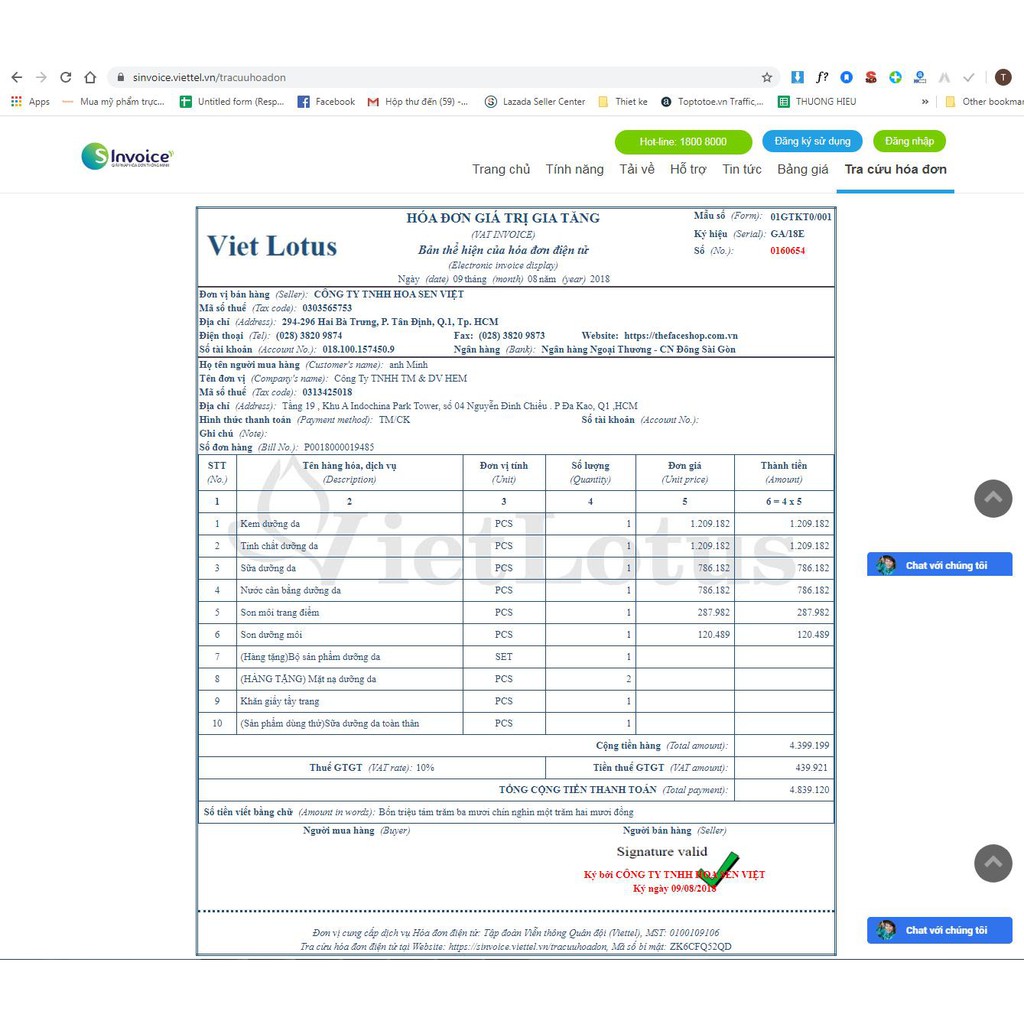Click the browser back arrow
This screenshot has width=1024, height=1024.
pyautogui.click(x=16, y=77)
